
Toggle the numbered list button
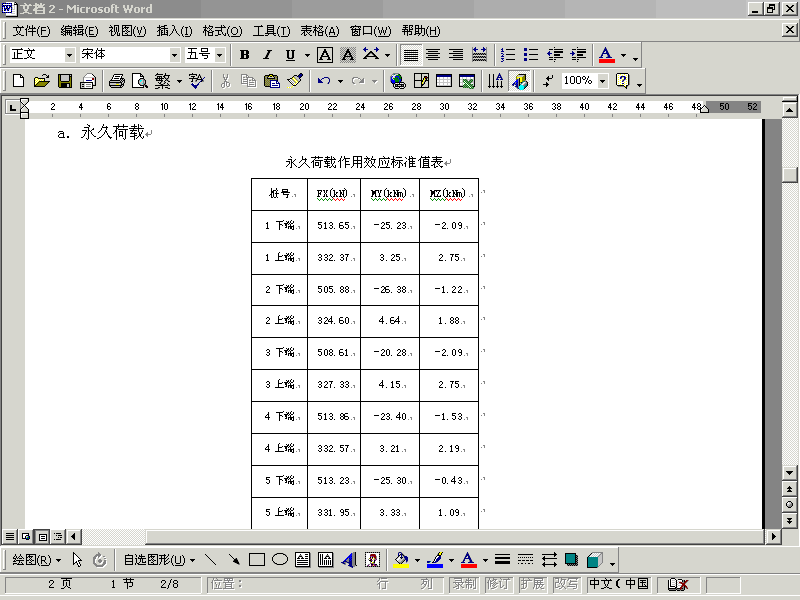[508, 55]
